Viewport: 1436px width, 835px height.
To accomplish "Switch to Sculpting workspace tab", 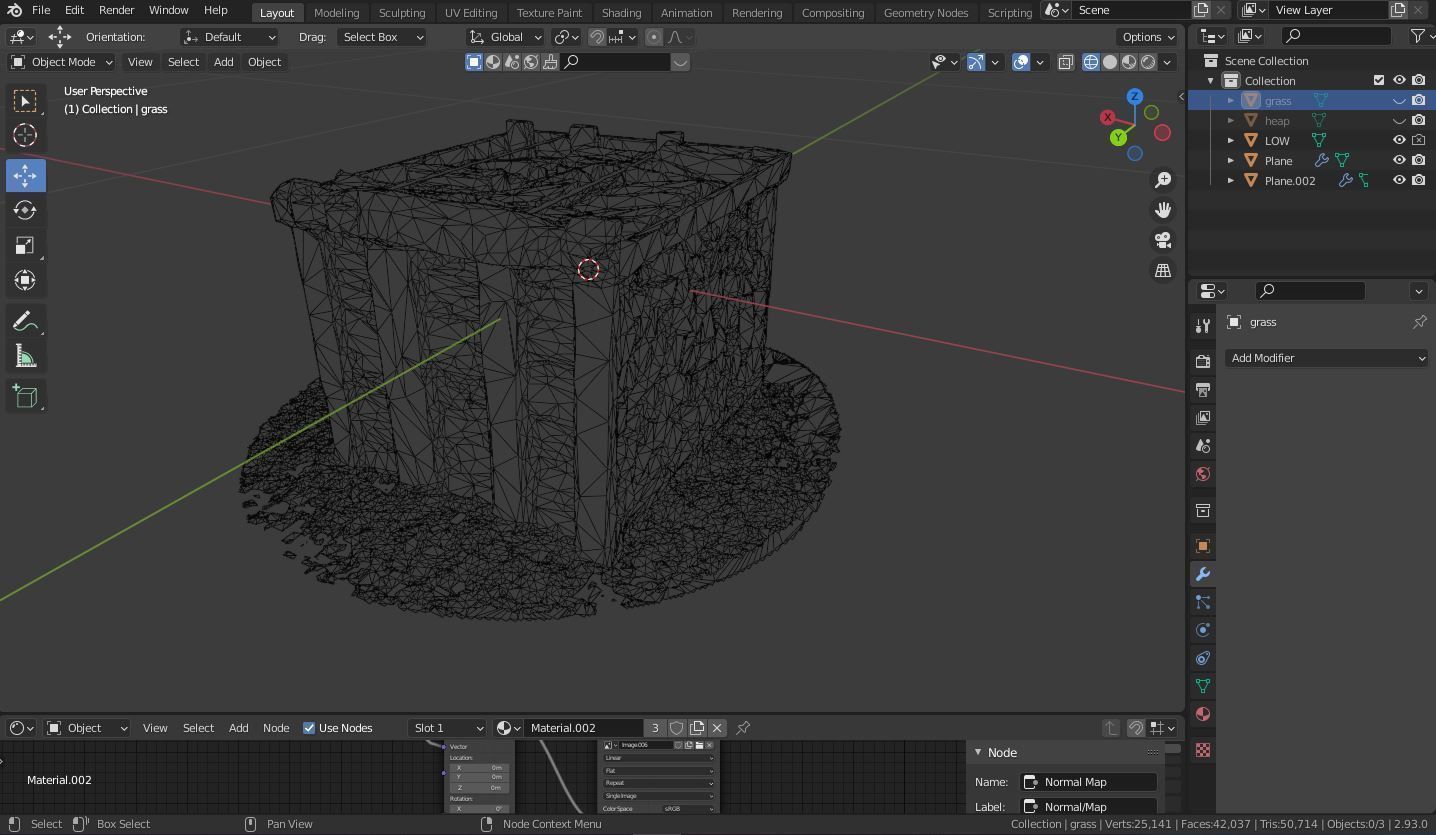I will 402,12.
